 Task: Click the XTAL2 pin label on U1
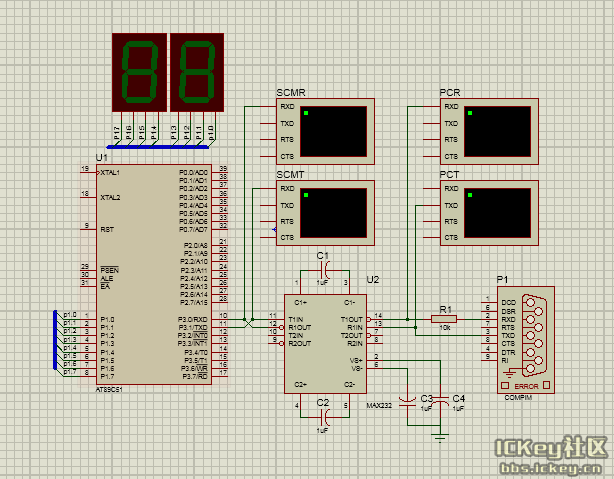pos(110,197)
